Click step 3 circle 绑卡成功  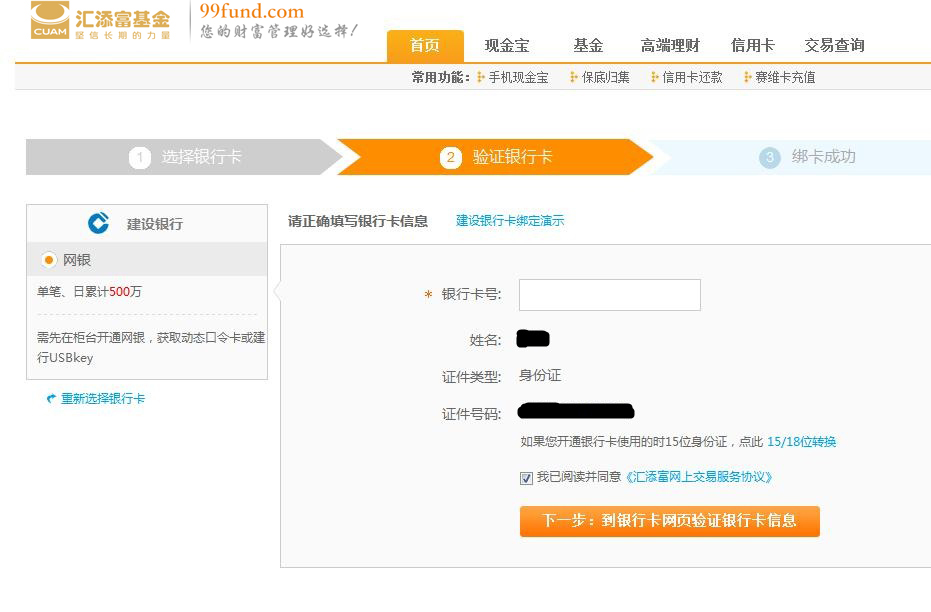pos(769,157)
